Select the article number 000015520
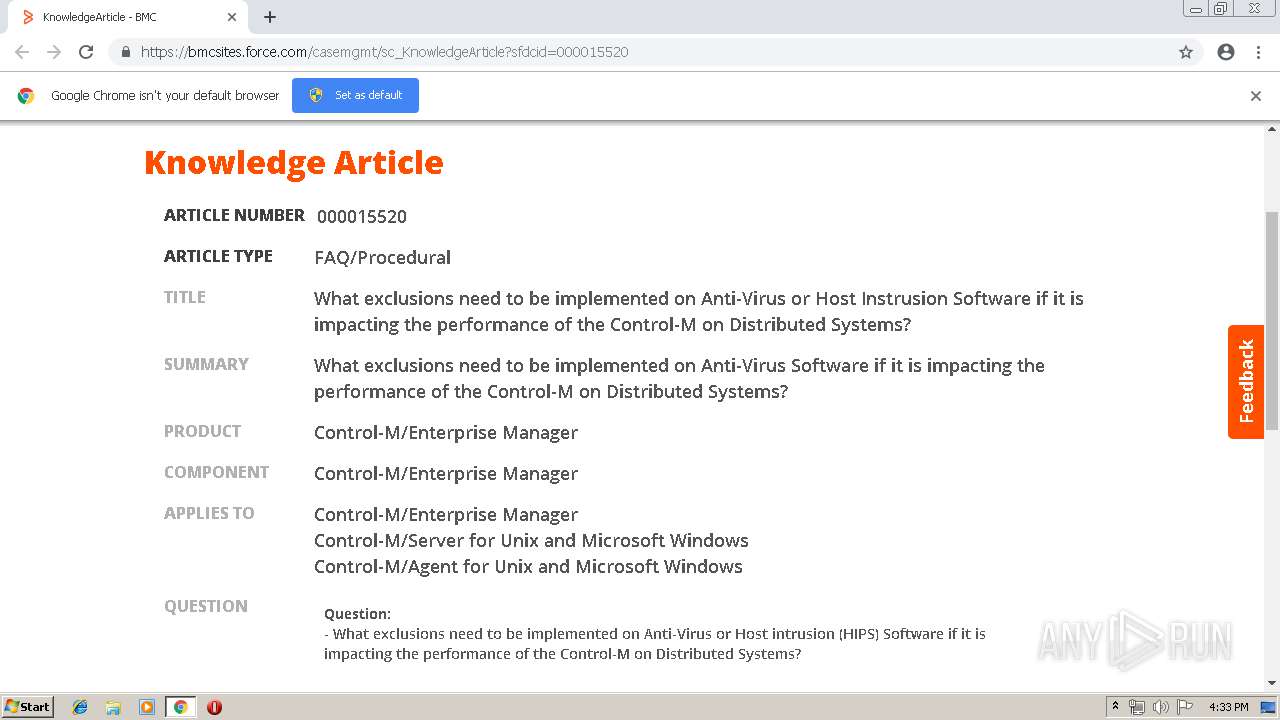Screen dimensions: 1280x720 click(x=362, y=216)
